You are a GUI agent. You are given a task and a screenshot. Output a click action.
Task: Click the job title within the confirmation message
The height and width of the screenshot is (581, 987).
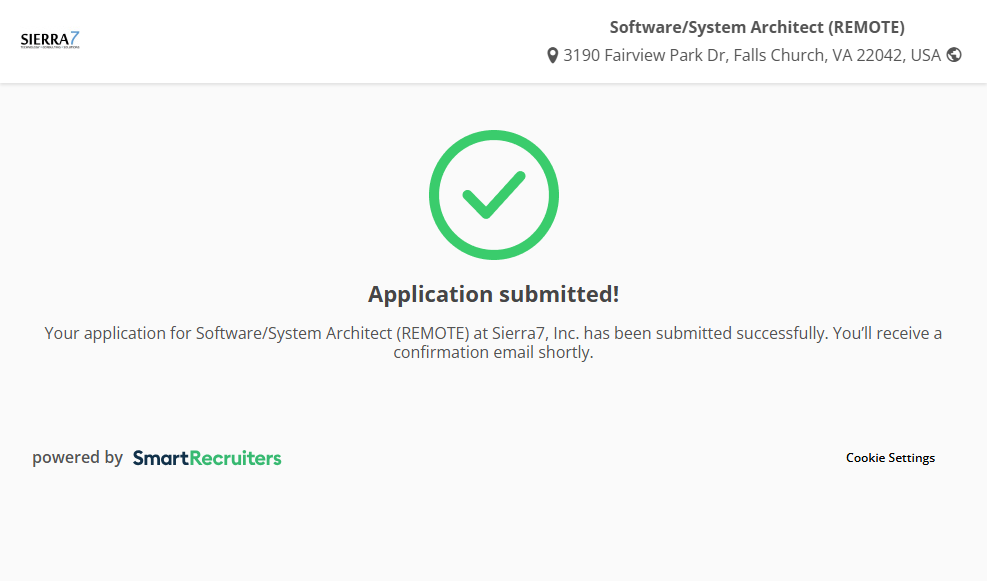pyautogui.click(x=332, y=333)
